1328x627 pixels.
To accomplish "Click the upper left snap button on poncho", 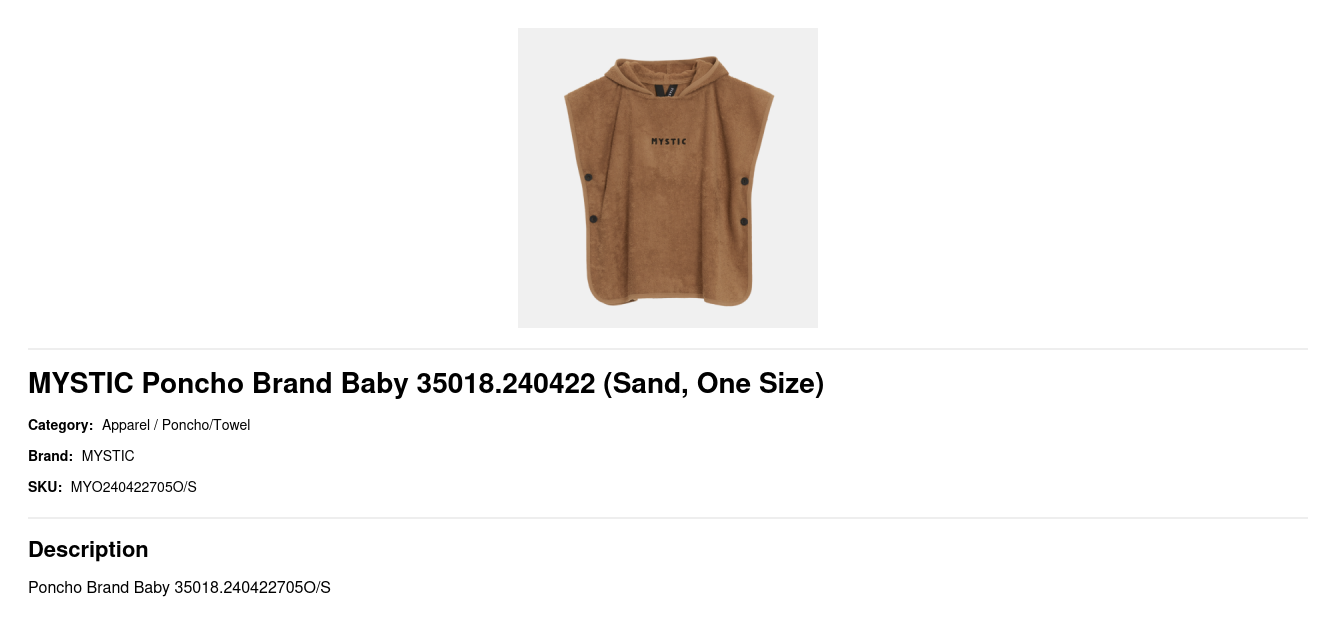I will pyautogui.click(x=588, y=178).
